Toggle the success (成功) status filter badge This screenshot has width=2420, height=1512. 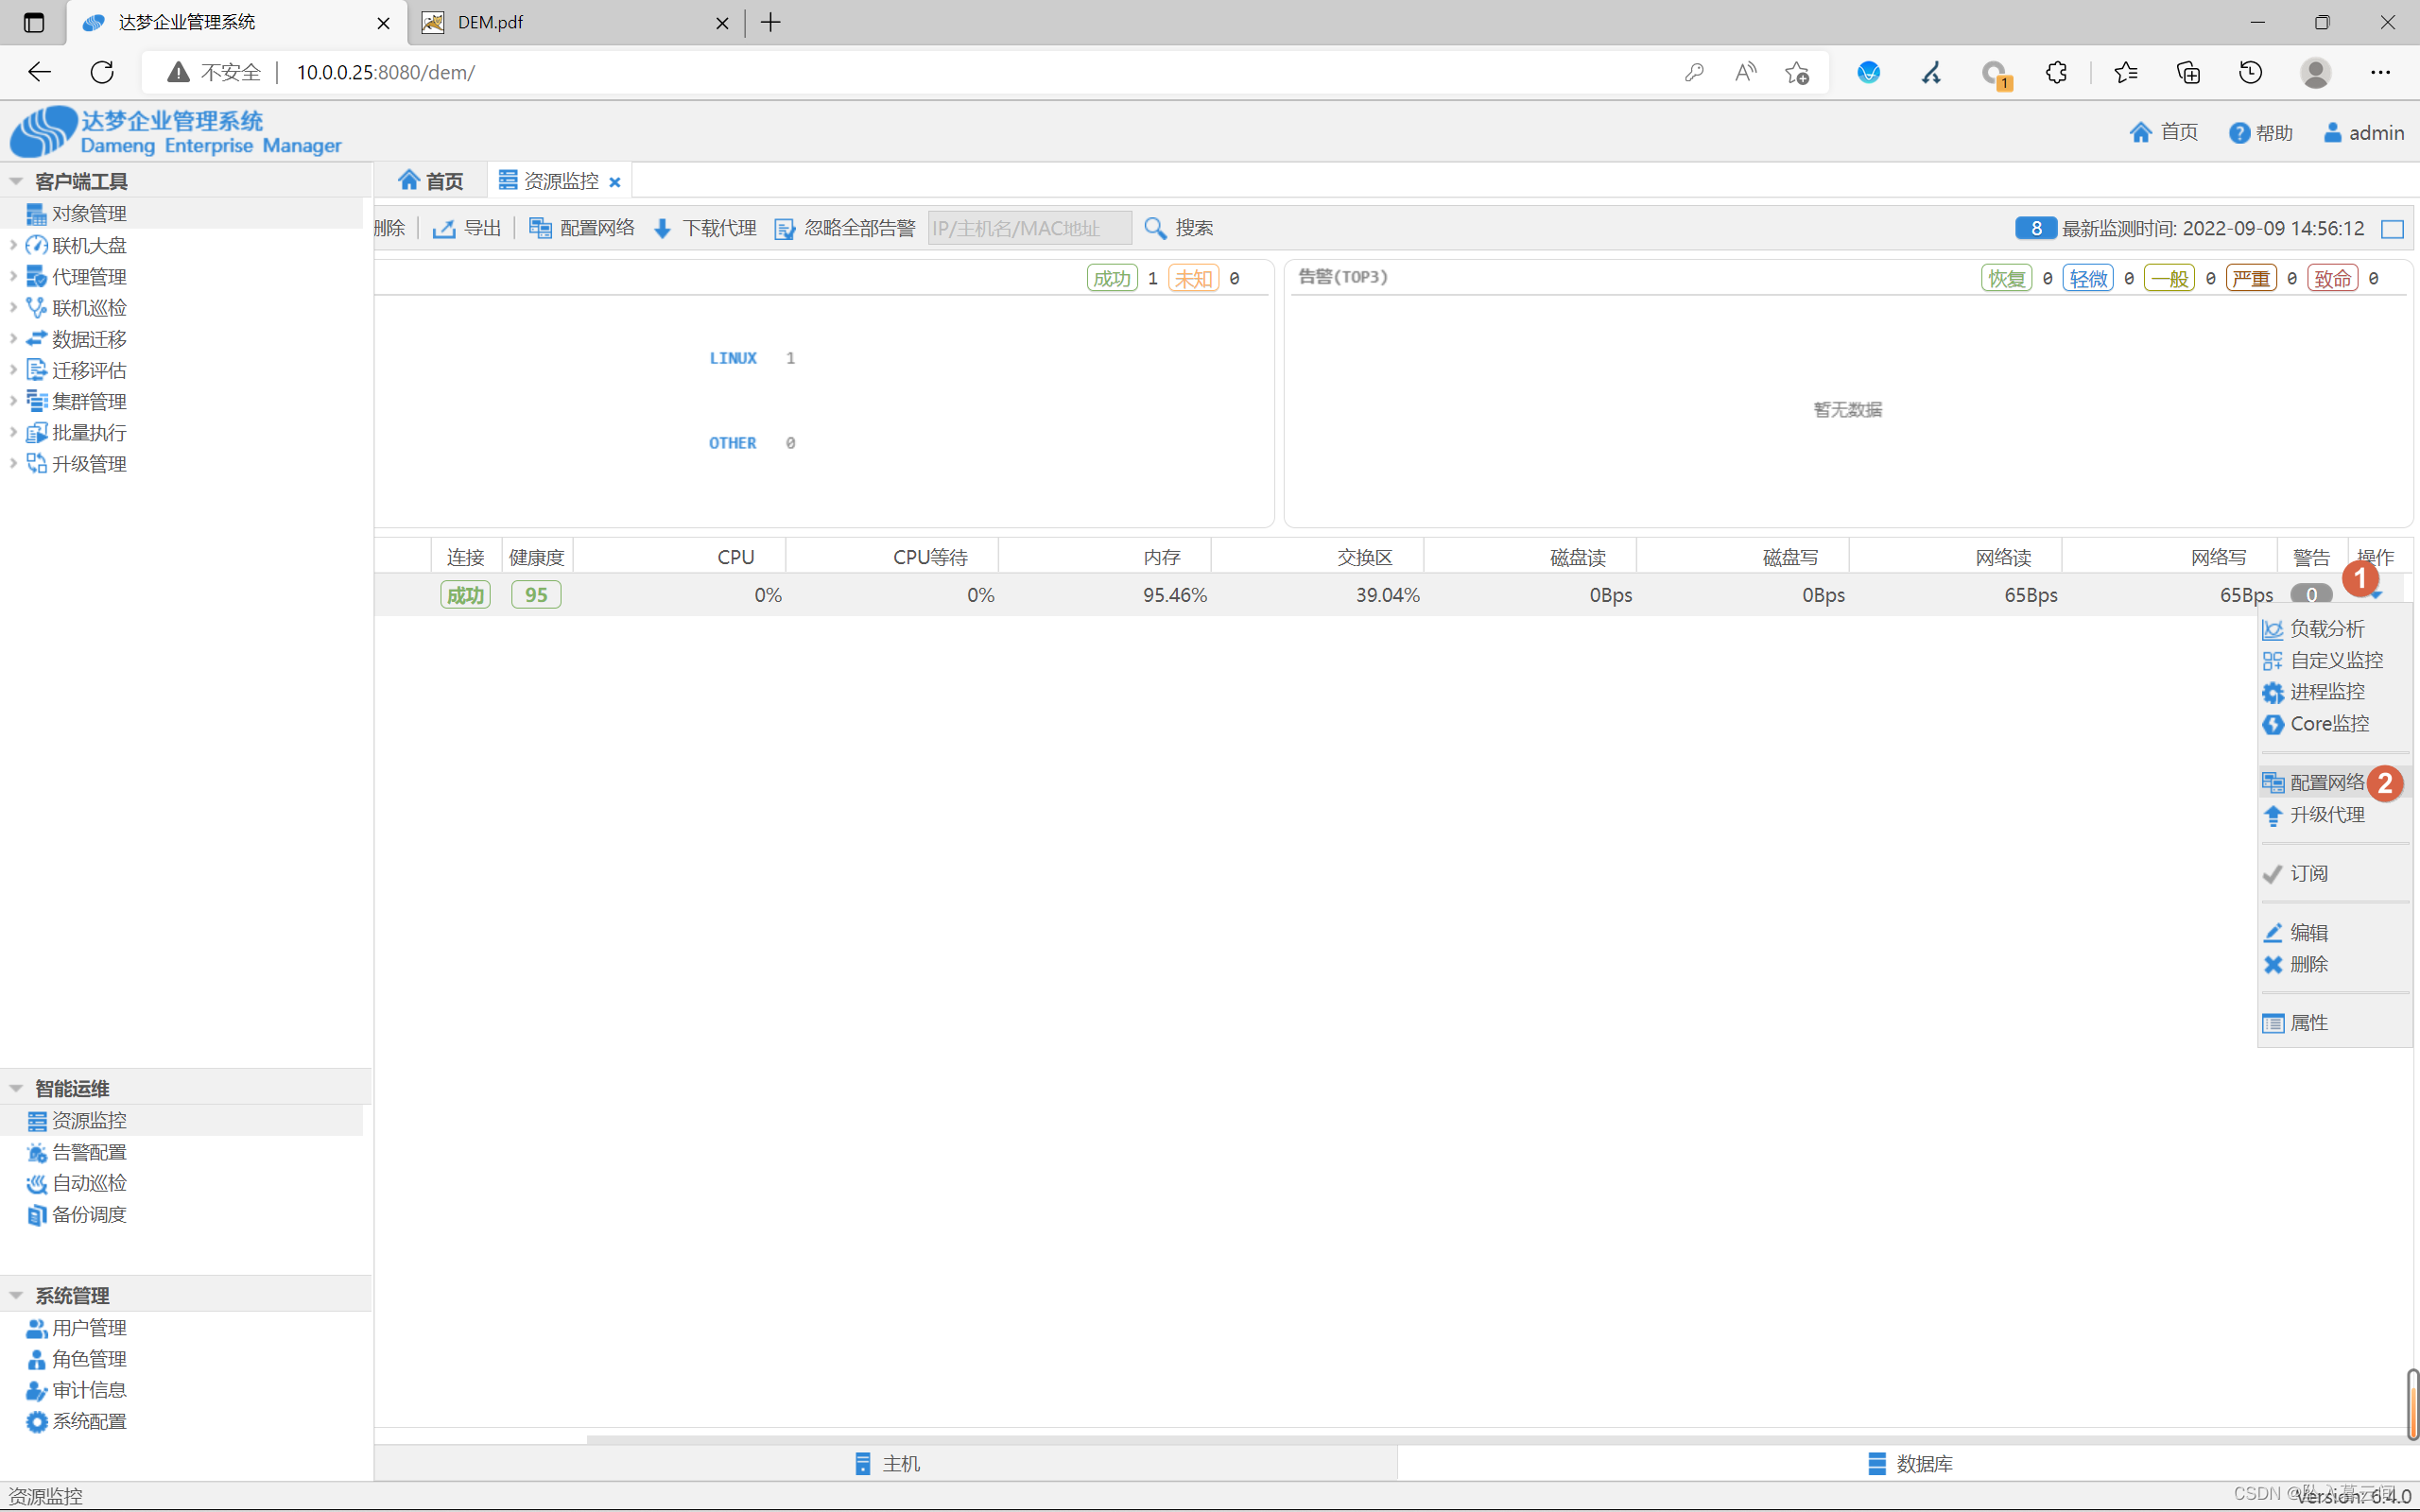pyautogui.click(x=1112, y=279)
